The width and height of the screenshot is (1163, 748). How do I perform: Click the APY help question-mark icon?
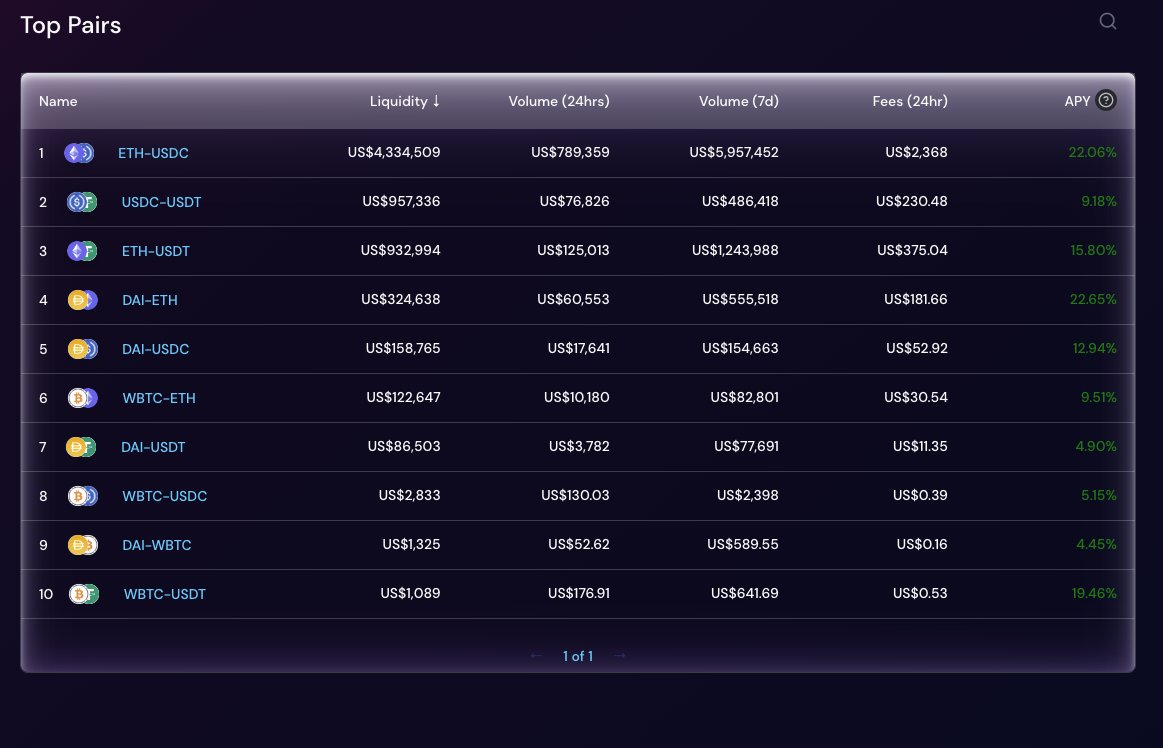pyautogui.click(x=1105, y=100)
